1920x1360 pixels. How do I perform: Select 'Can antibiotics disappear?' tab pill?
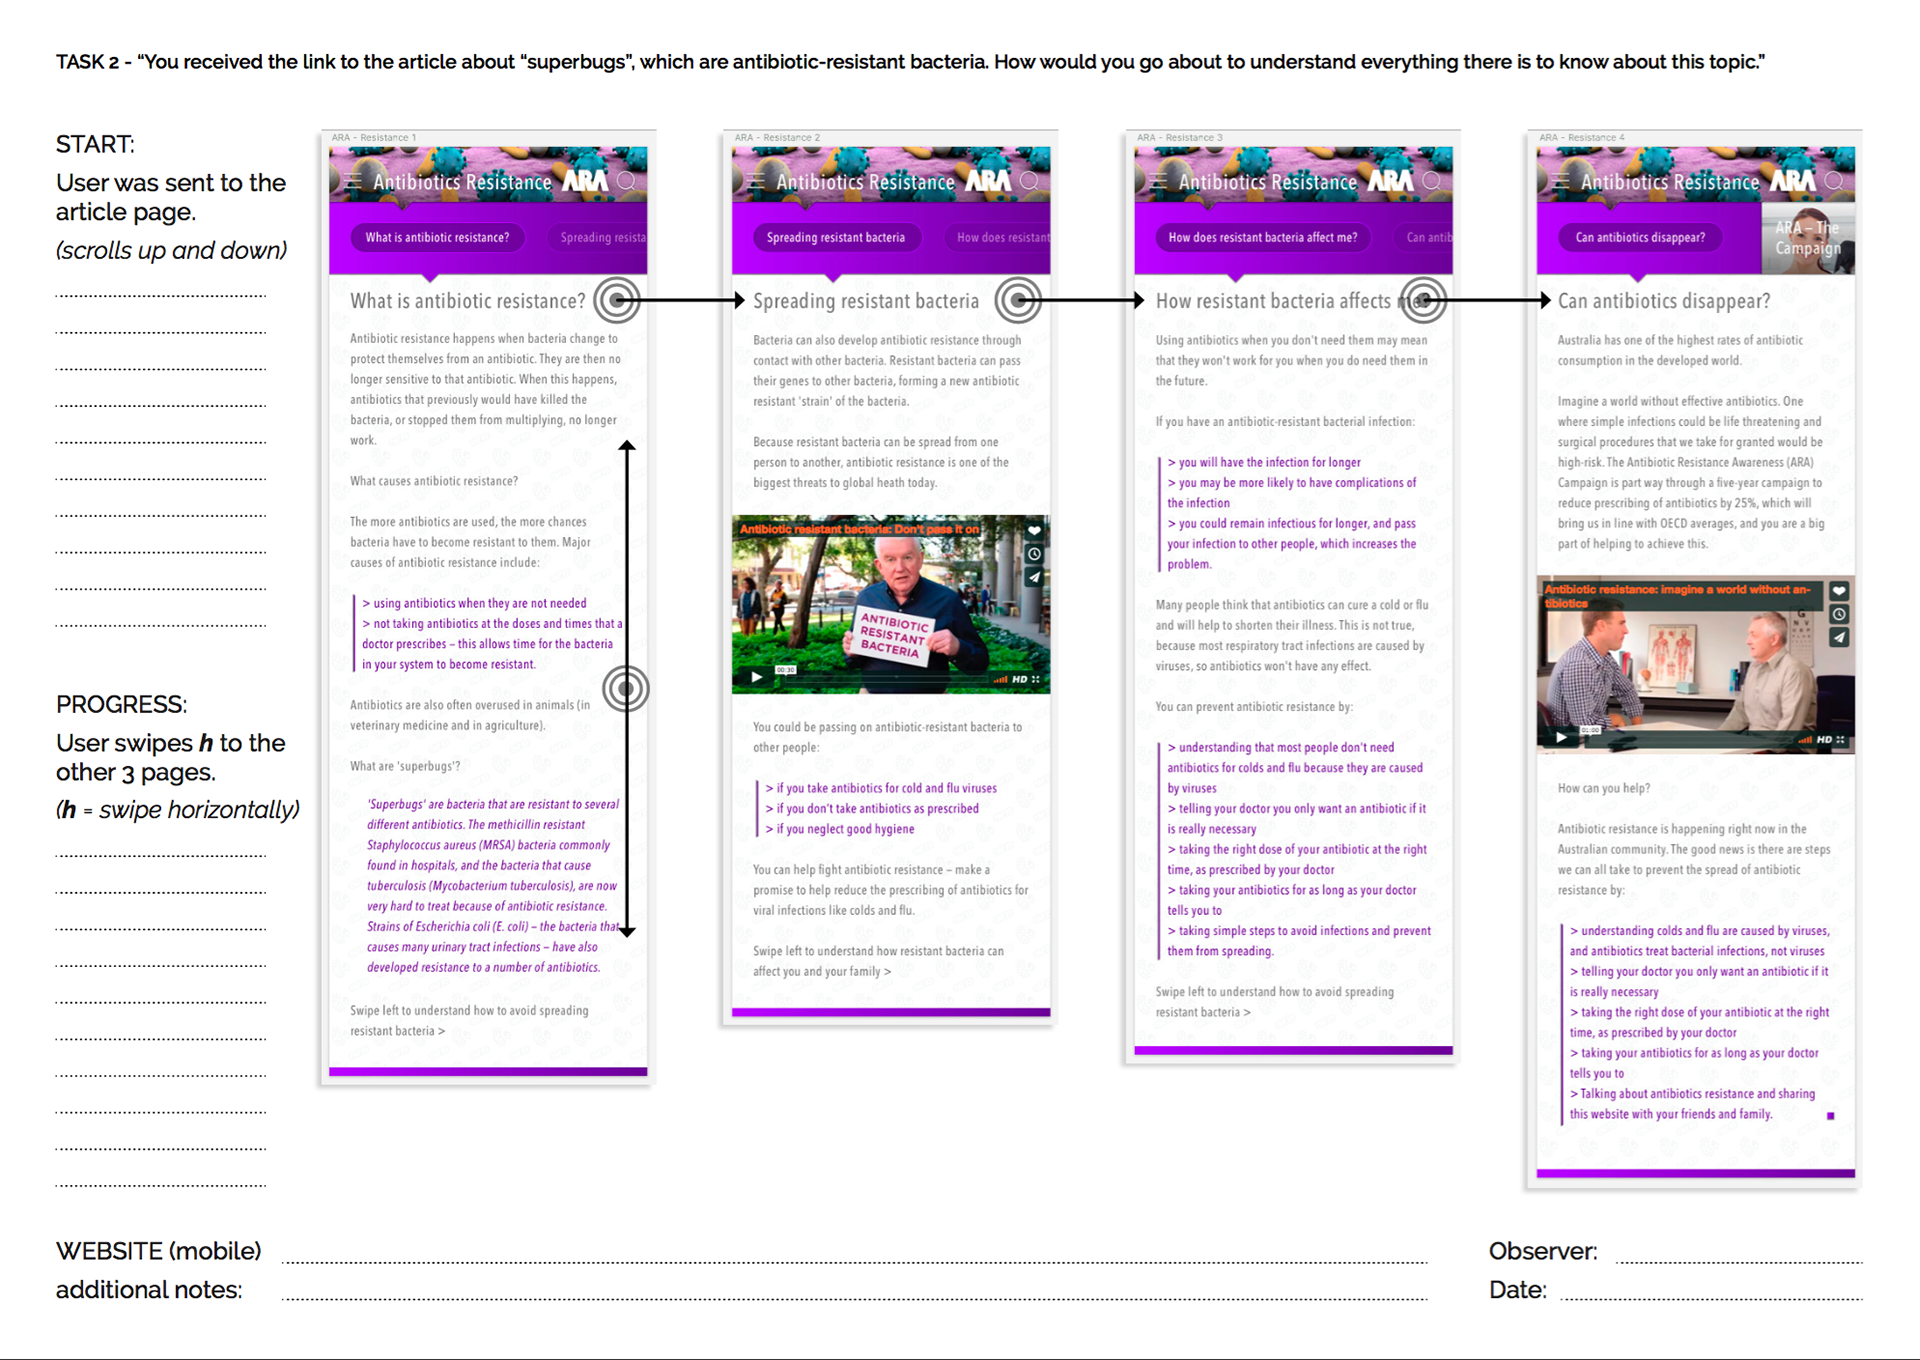(1640, 238)
